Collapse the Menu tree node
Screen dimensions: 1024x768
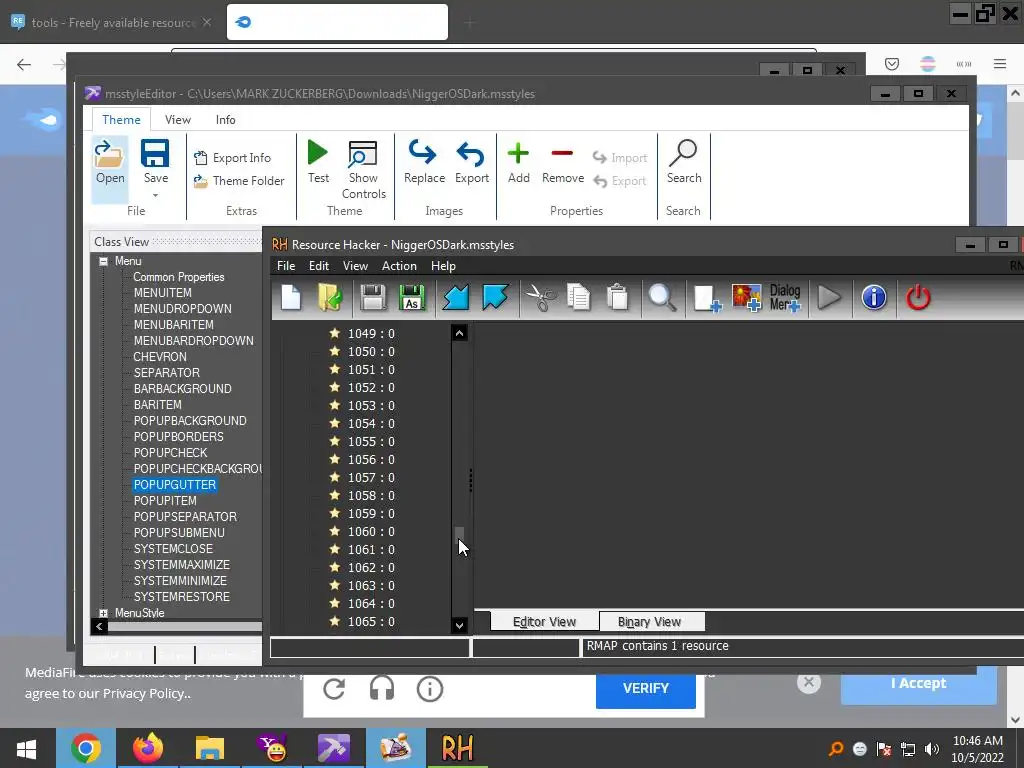(103, 261)
